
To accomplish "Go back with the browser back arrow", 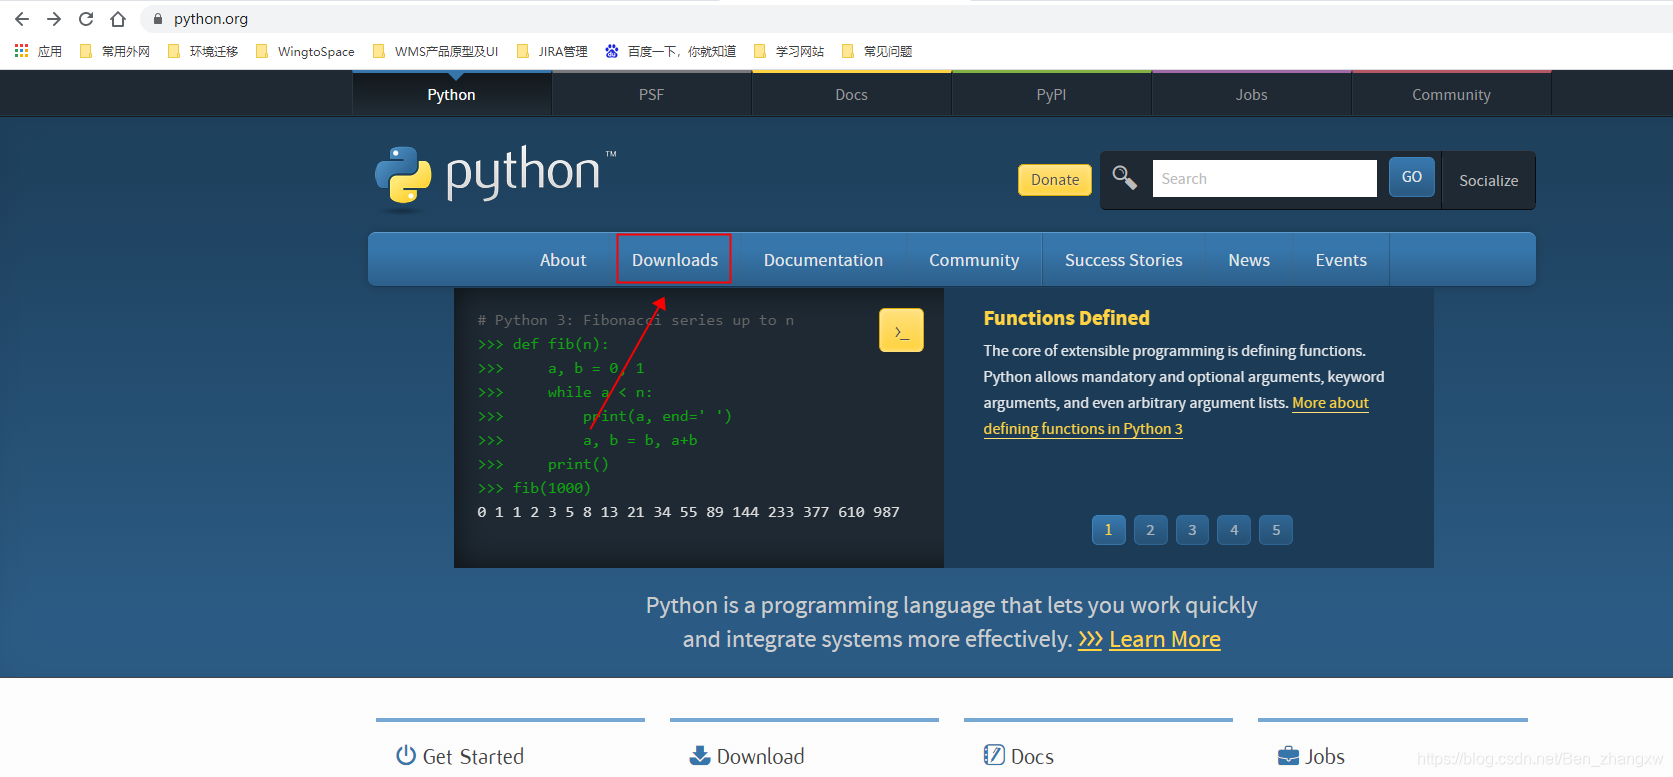I will (x=22, y=19).
